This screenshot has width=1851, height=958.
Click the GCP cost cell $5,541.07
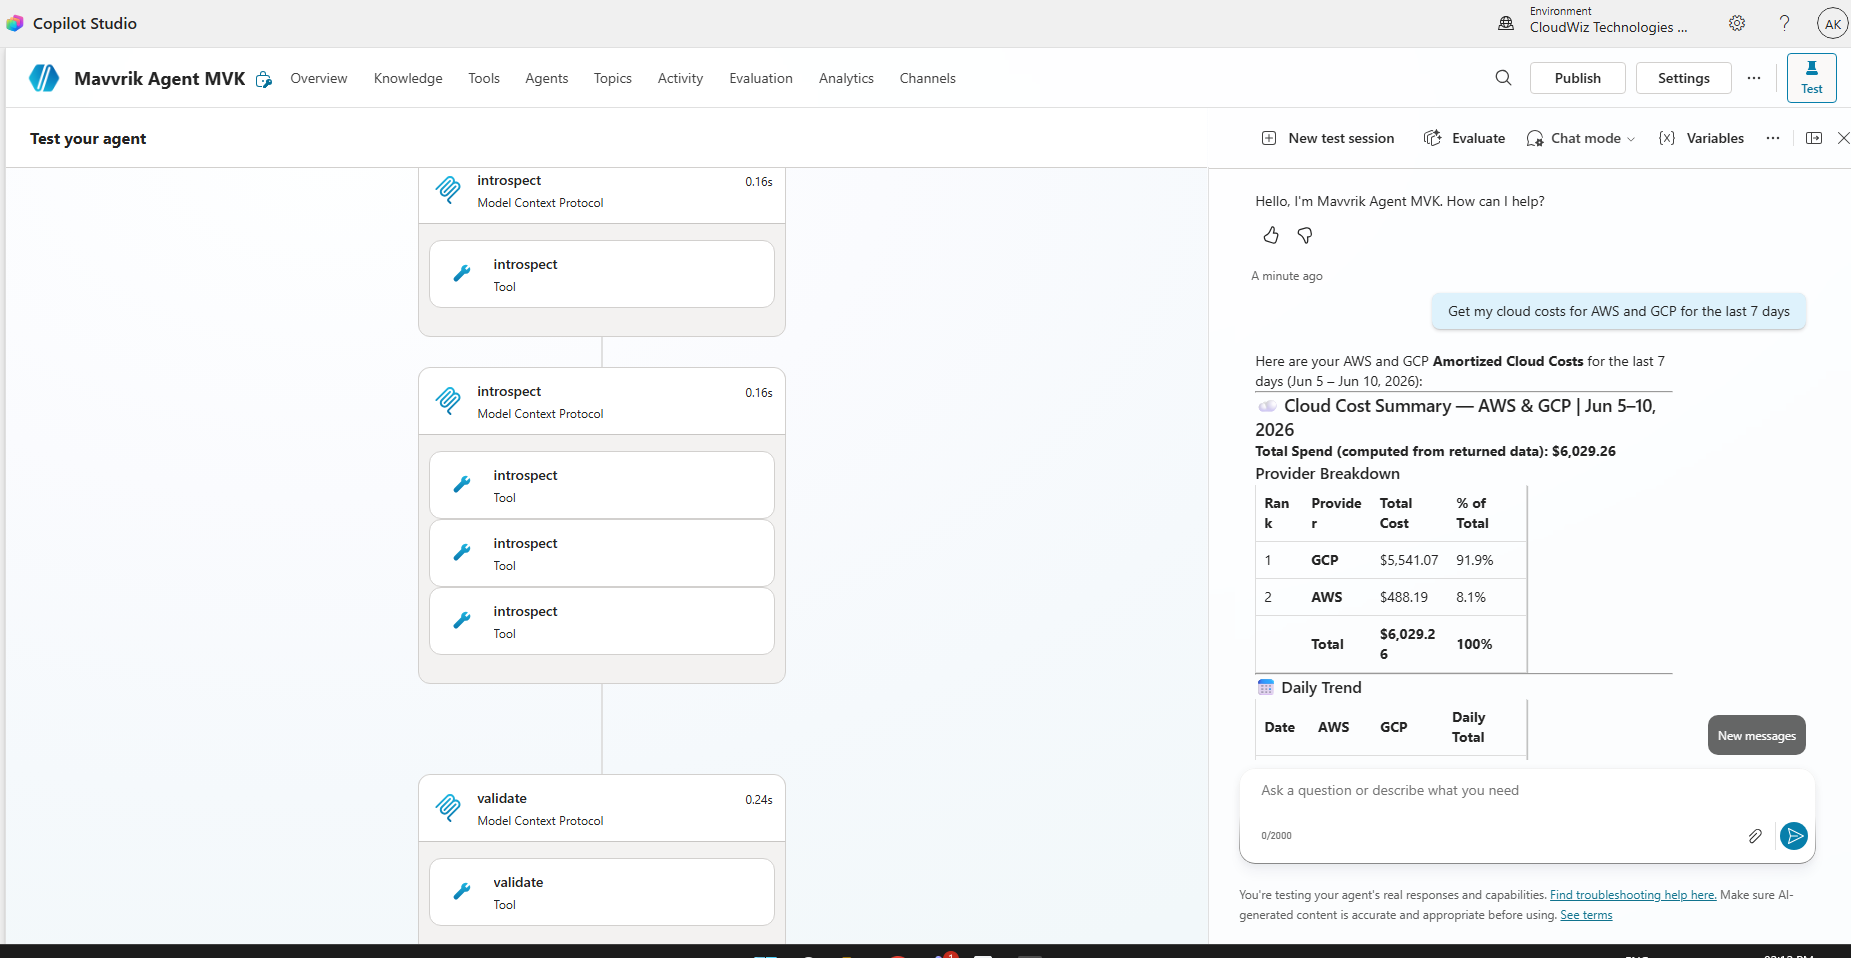[x=1409, y=560]
